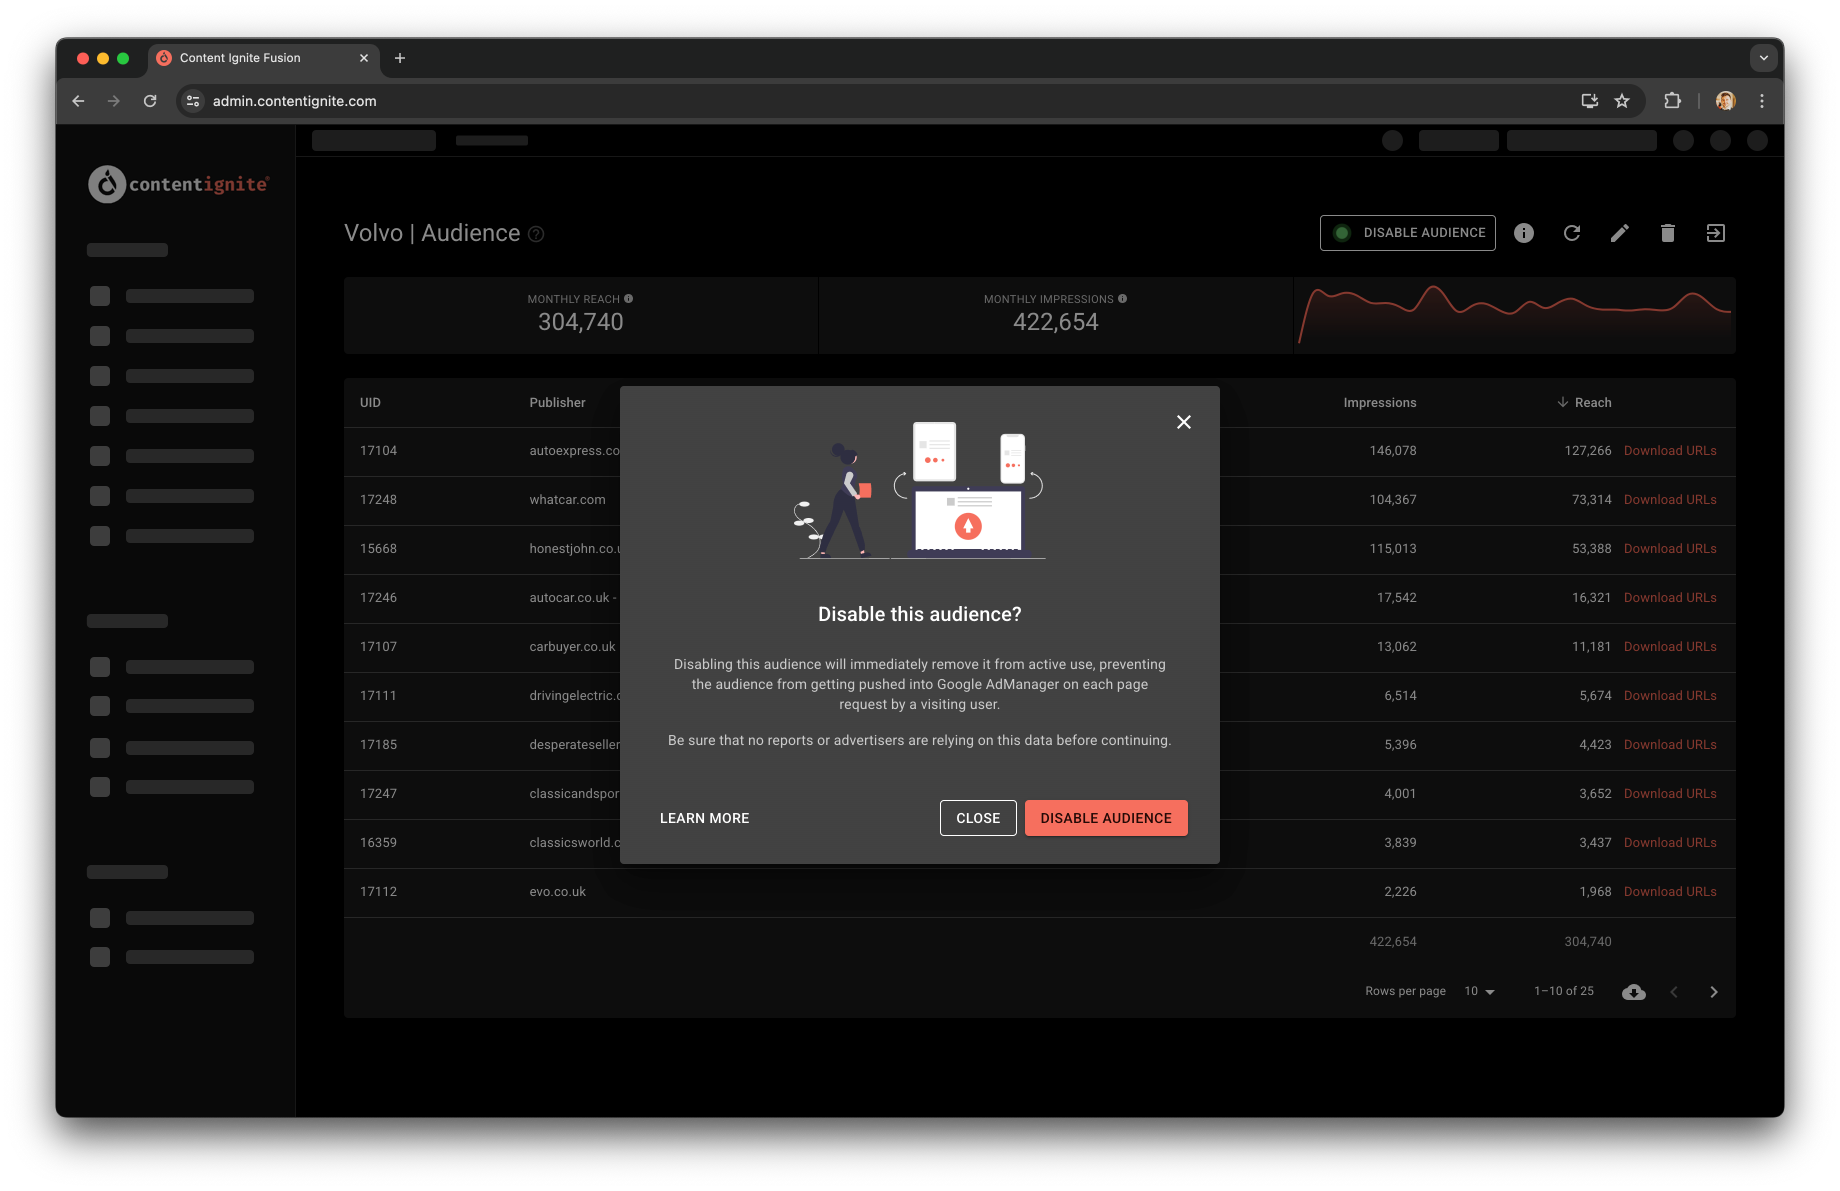Close the dialog with the X icon
The width and height of the screenshot is (1840, 1191).
pos(1184,422)
